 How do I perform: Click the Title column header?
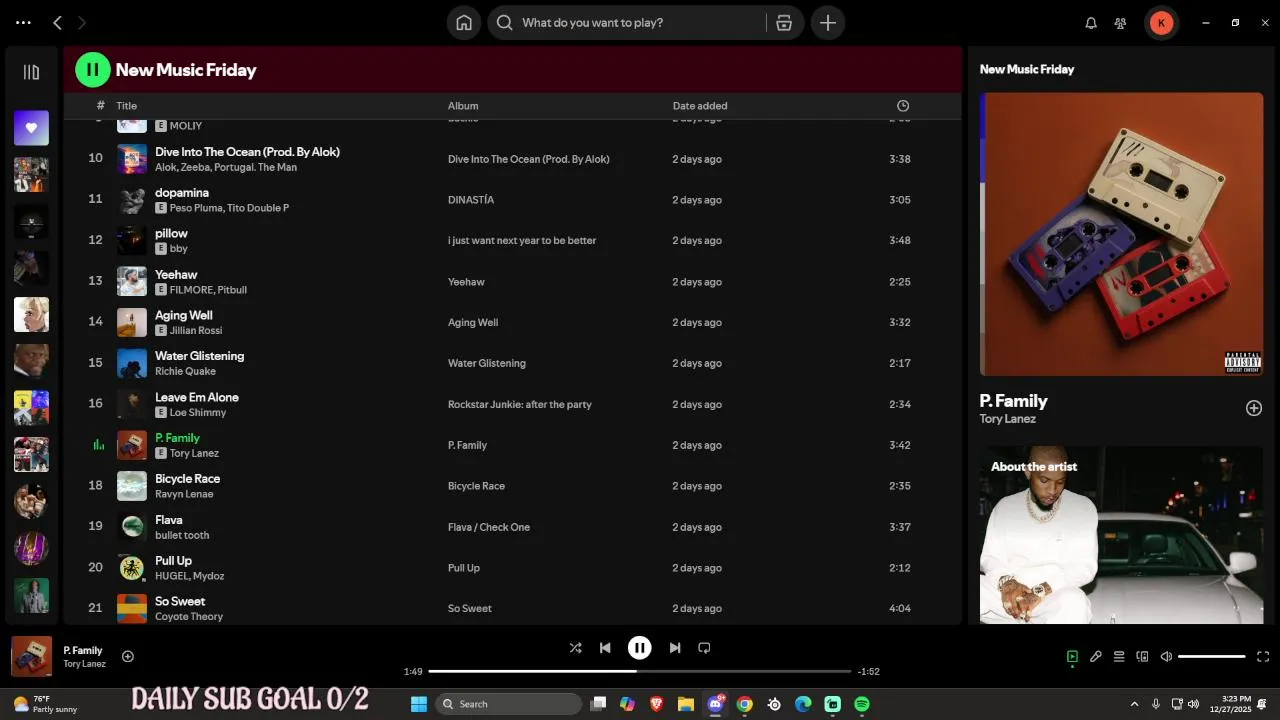(127, 106)
